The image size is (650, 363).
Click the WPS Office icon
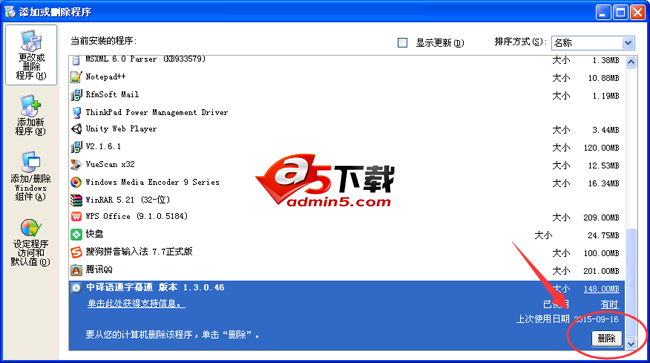[x=76, y=217]
